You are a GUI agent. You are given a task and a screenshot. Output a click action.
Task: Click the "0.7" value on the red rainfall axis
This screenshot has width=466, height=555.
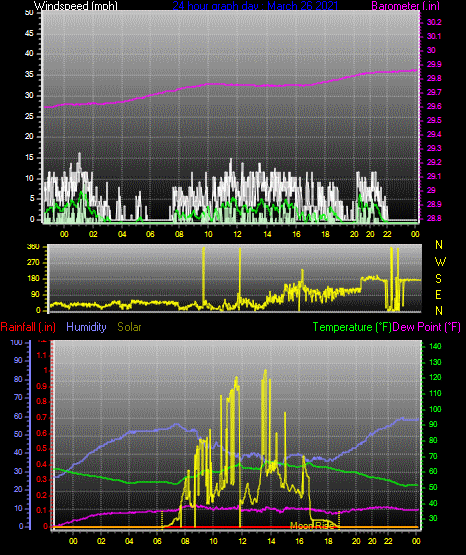42,417
